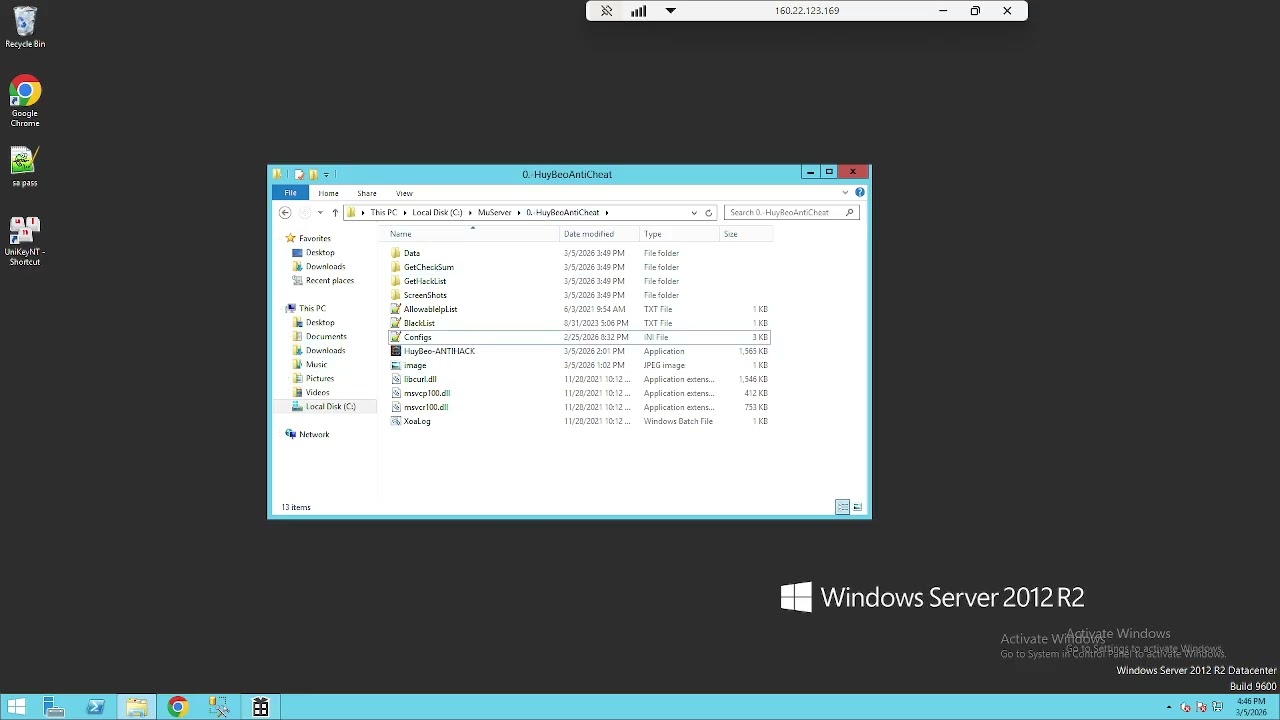Select the HuyBeo-ANTIHACK application file
1280x720 pixels.
tap(438, 351)
